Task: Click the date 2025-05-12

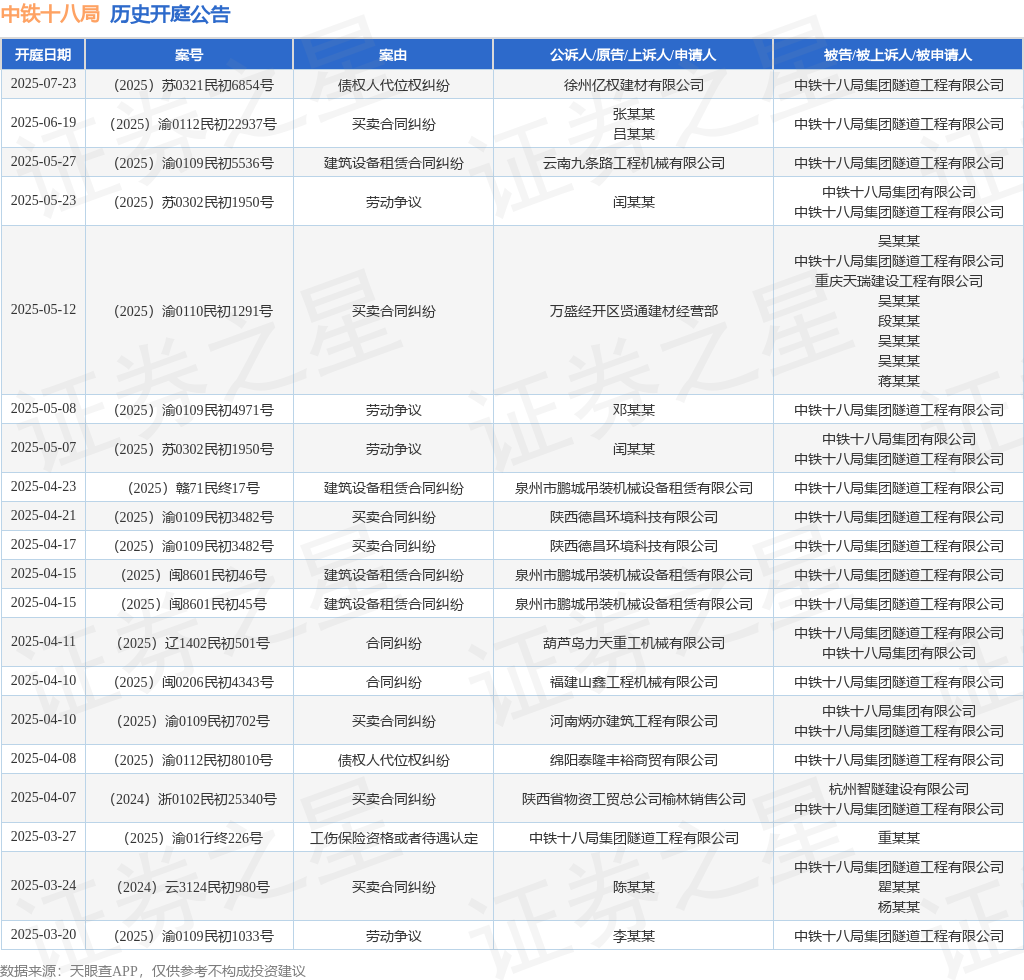Action: click(x=43, y=309)
